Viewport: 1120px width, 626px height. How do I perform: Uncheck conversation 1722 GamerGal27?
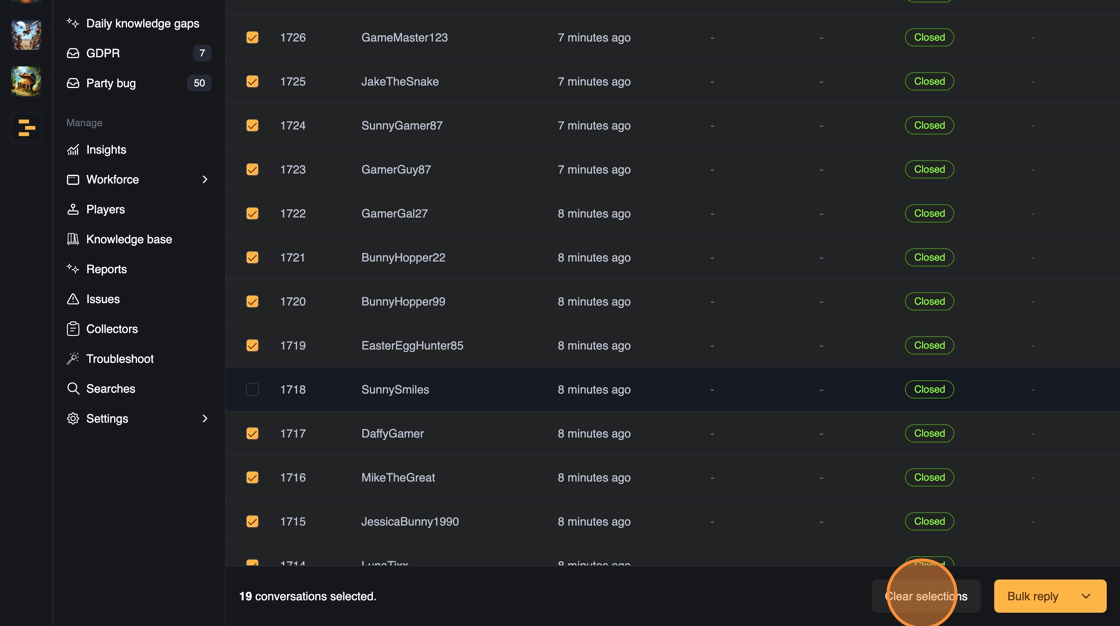(252, 214)
